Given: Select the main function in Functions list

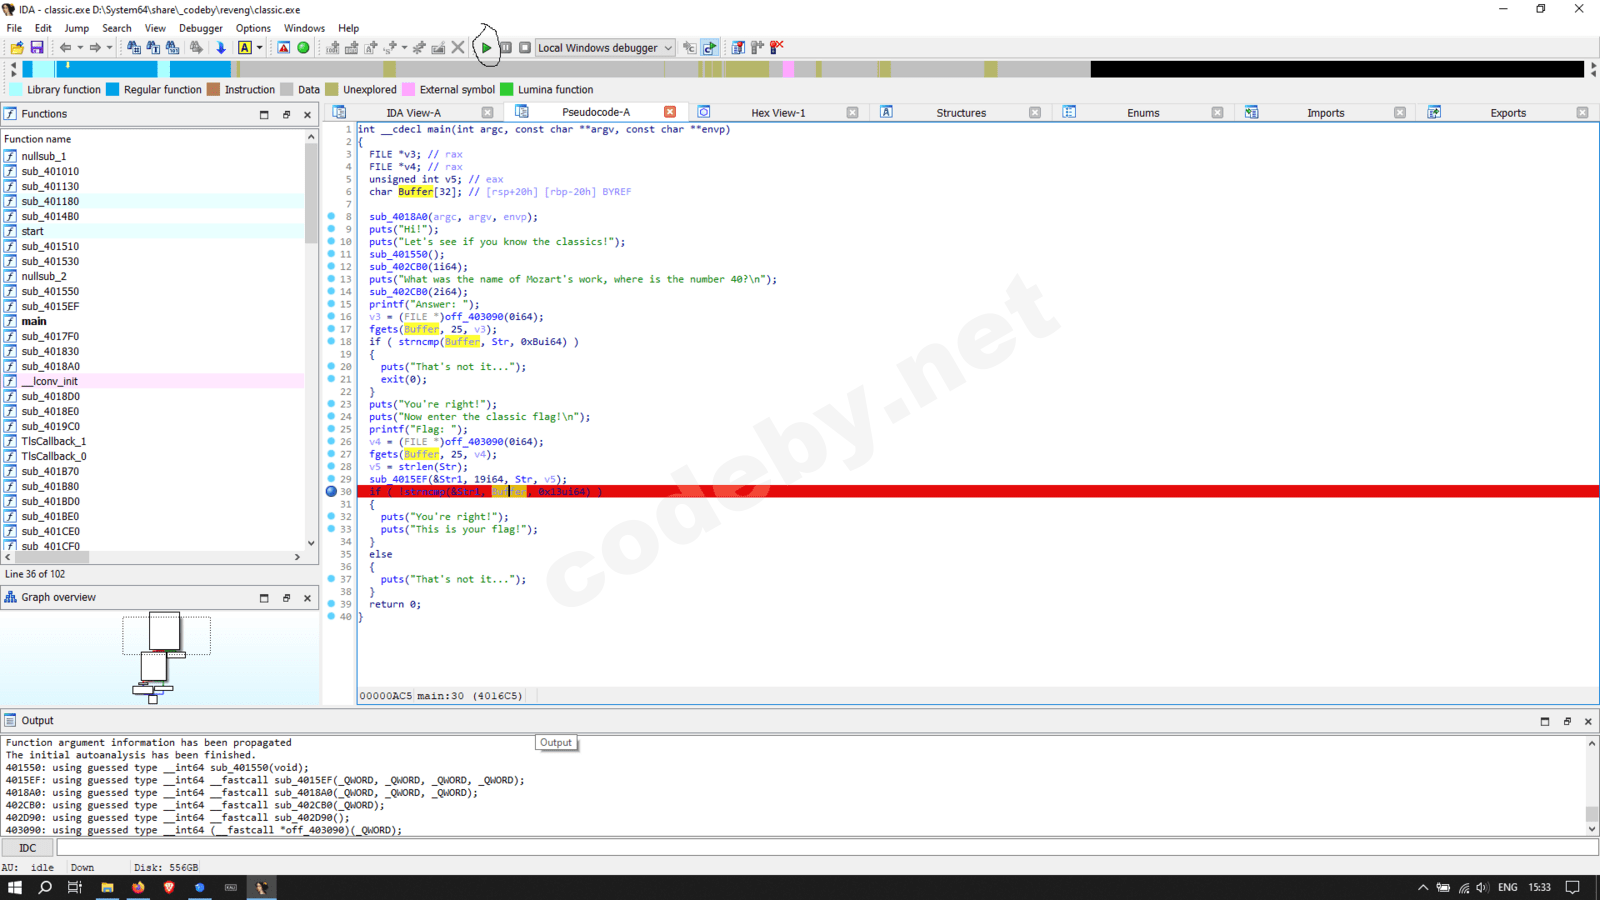Looking at the screenshot, I should (34, 321).
